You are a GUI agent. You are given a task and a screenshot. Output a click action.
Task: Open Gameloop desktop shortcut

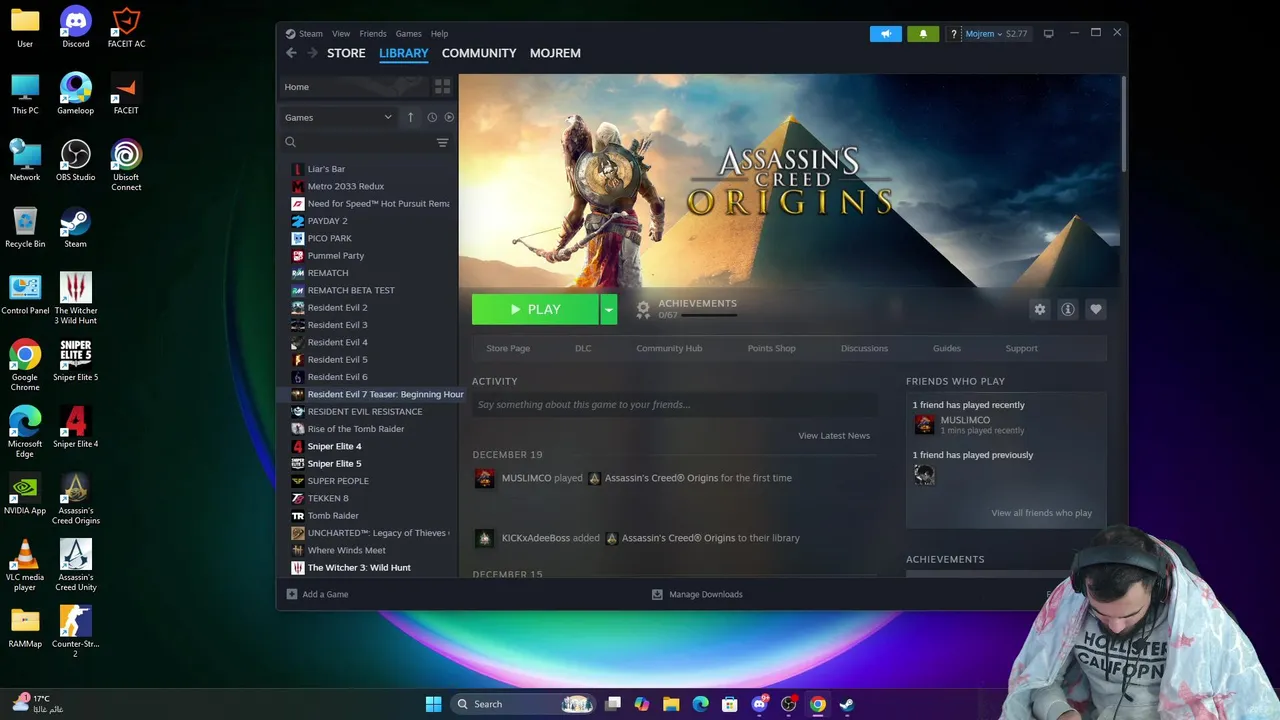tap(76, 94)
